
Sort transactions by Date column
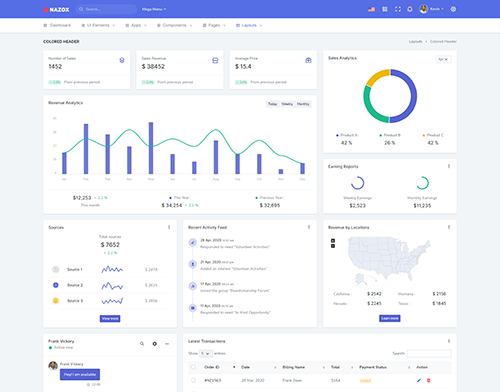click(258, 367)
